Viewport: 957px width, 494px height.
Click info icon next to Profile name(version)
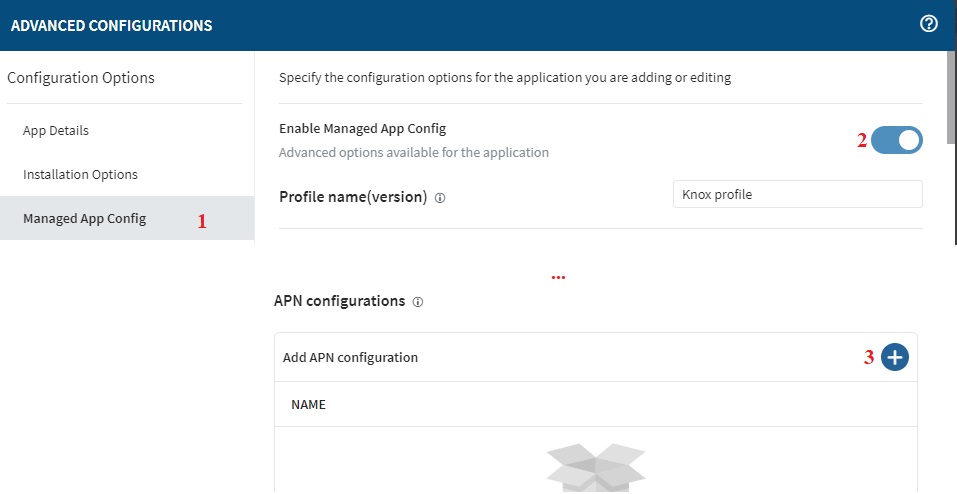[440, 198]
